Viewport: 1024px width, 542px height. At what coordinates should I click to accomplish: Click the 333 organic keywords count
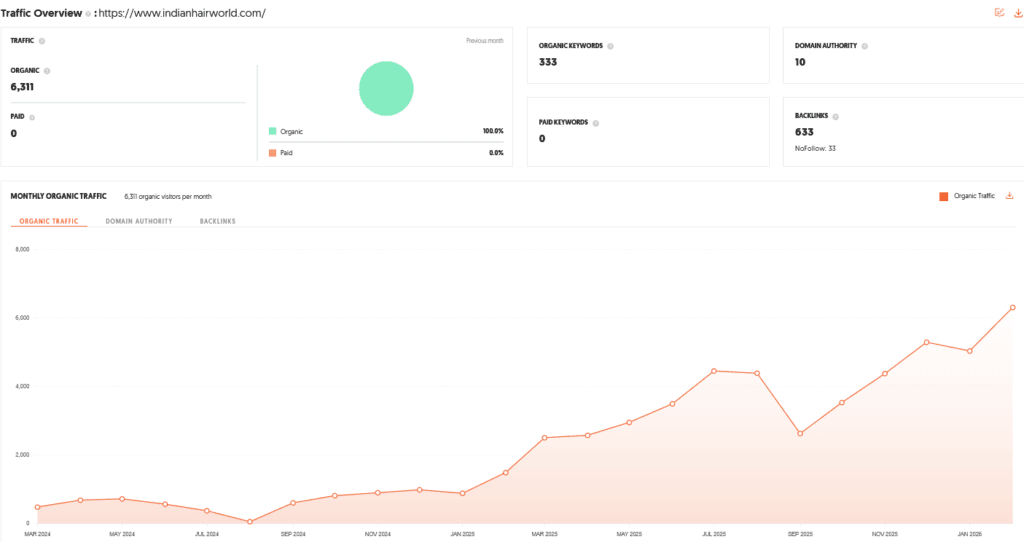pyautogui.click(x=547, y=62)
